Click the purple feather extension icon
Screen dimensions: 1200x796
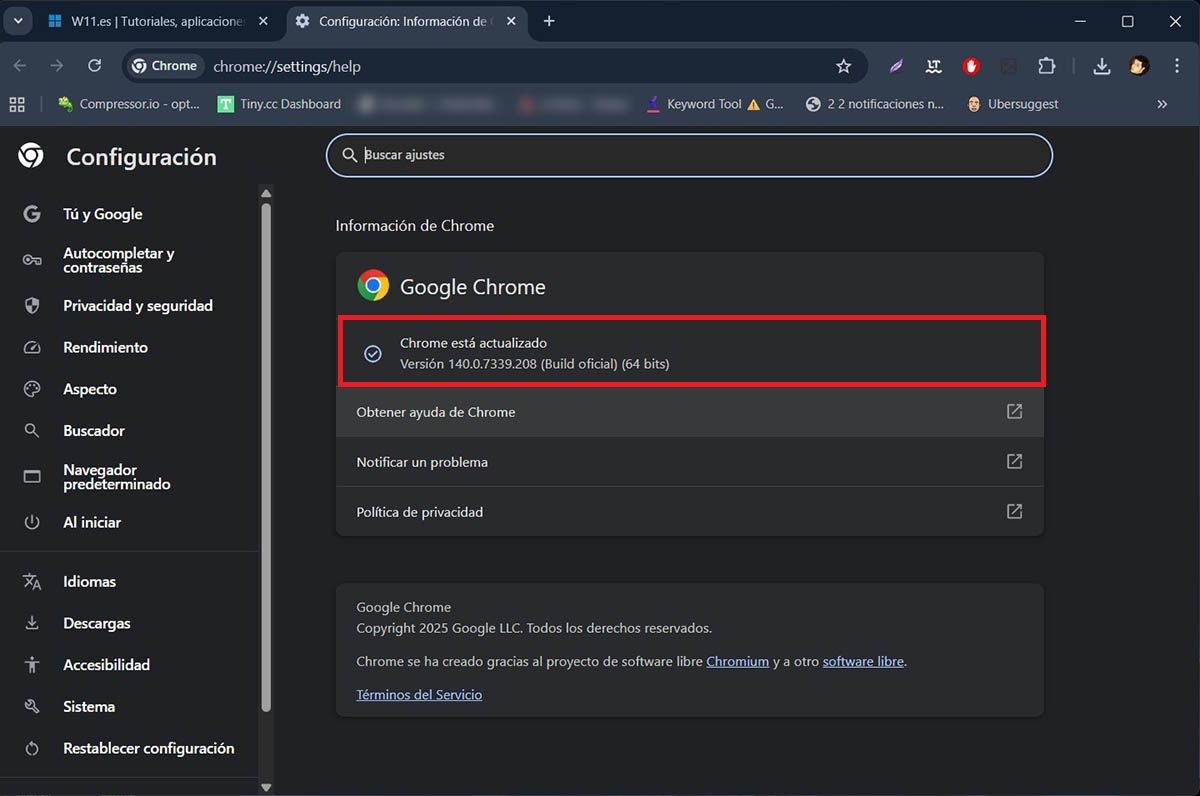[x=896, y=66]
